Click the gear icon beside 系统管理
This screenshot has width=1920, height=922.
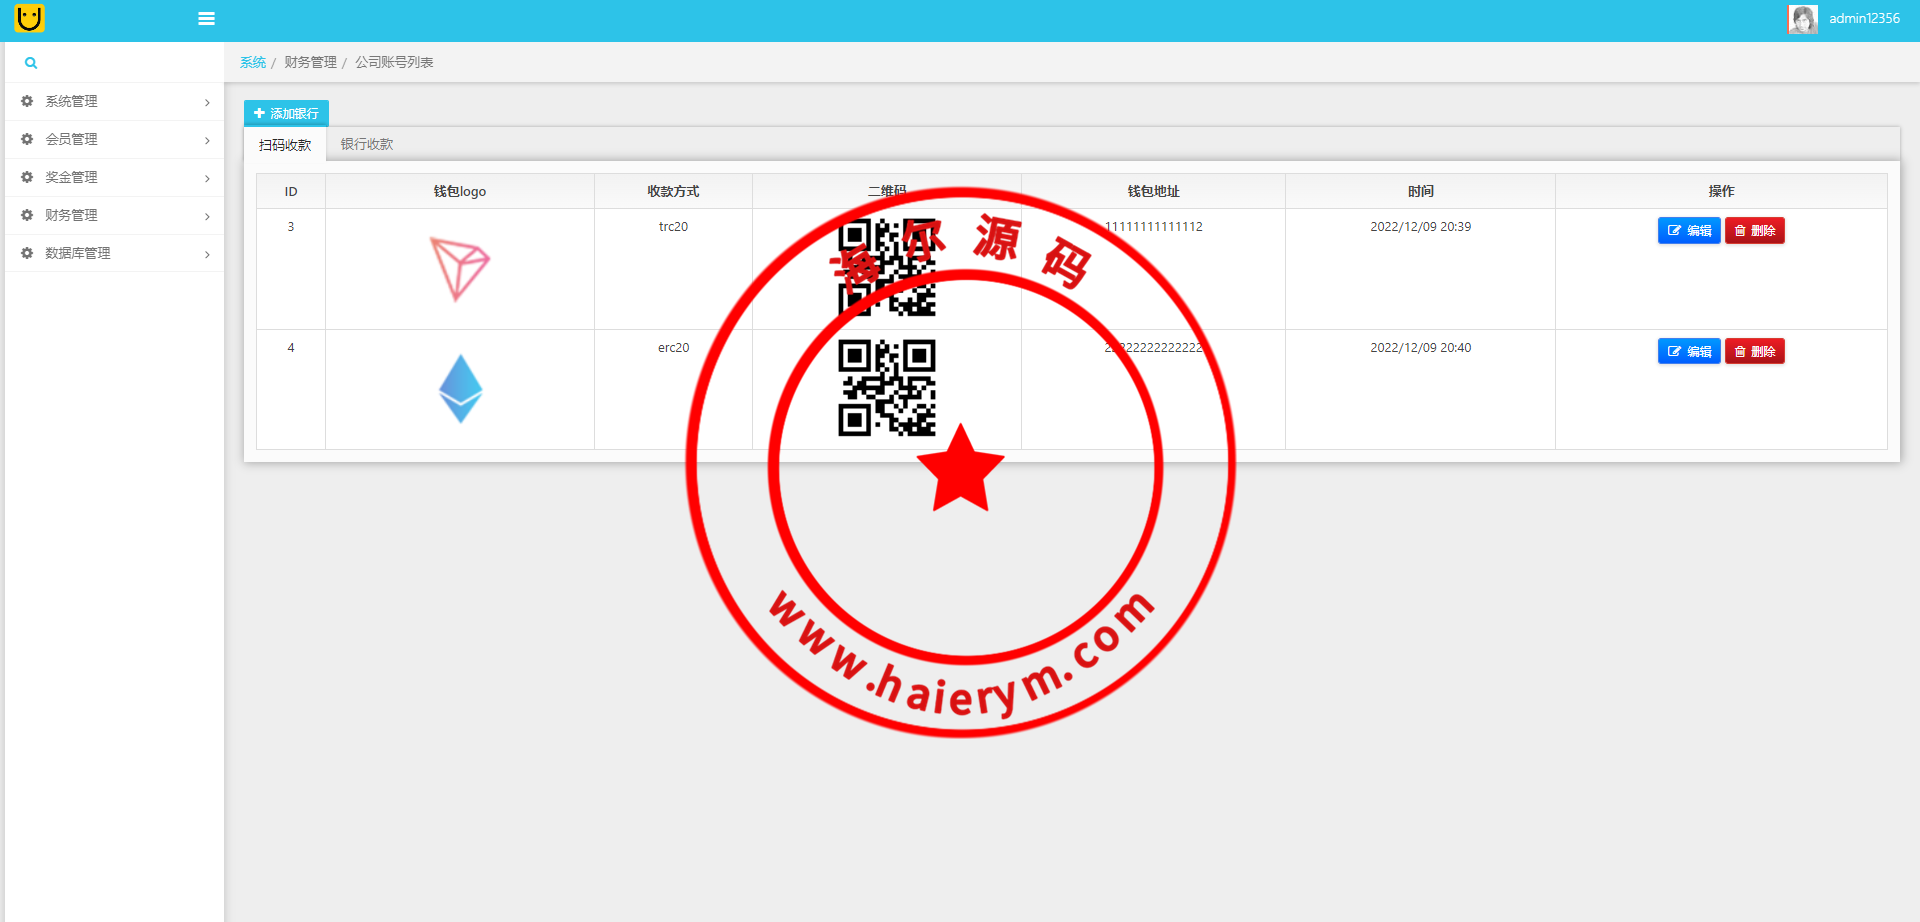(x=27, y=101)
